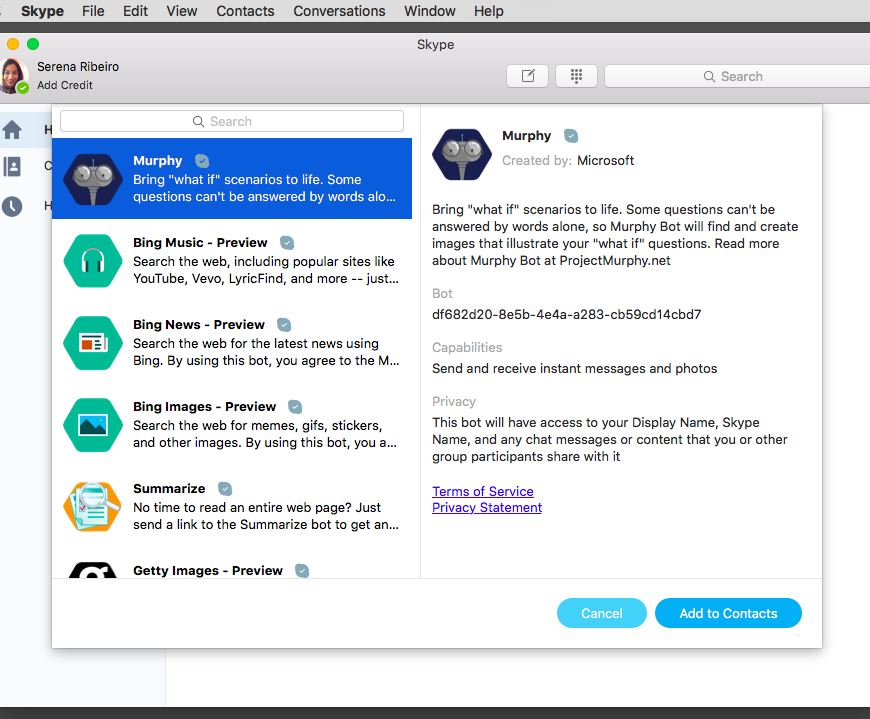Open the Contacts menu in menu bar

click(x=245, y=11)
